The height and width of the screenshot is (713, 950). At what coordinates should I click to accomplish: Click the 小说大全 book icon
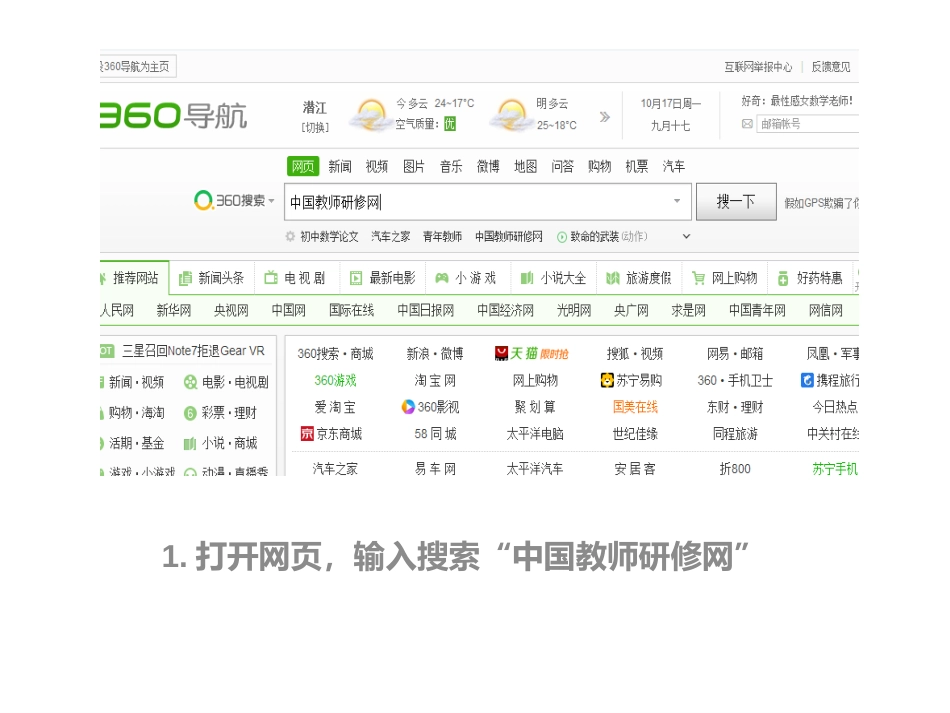527,278
